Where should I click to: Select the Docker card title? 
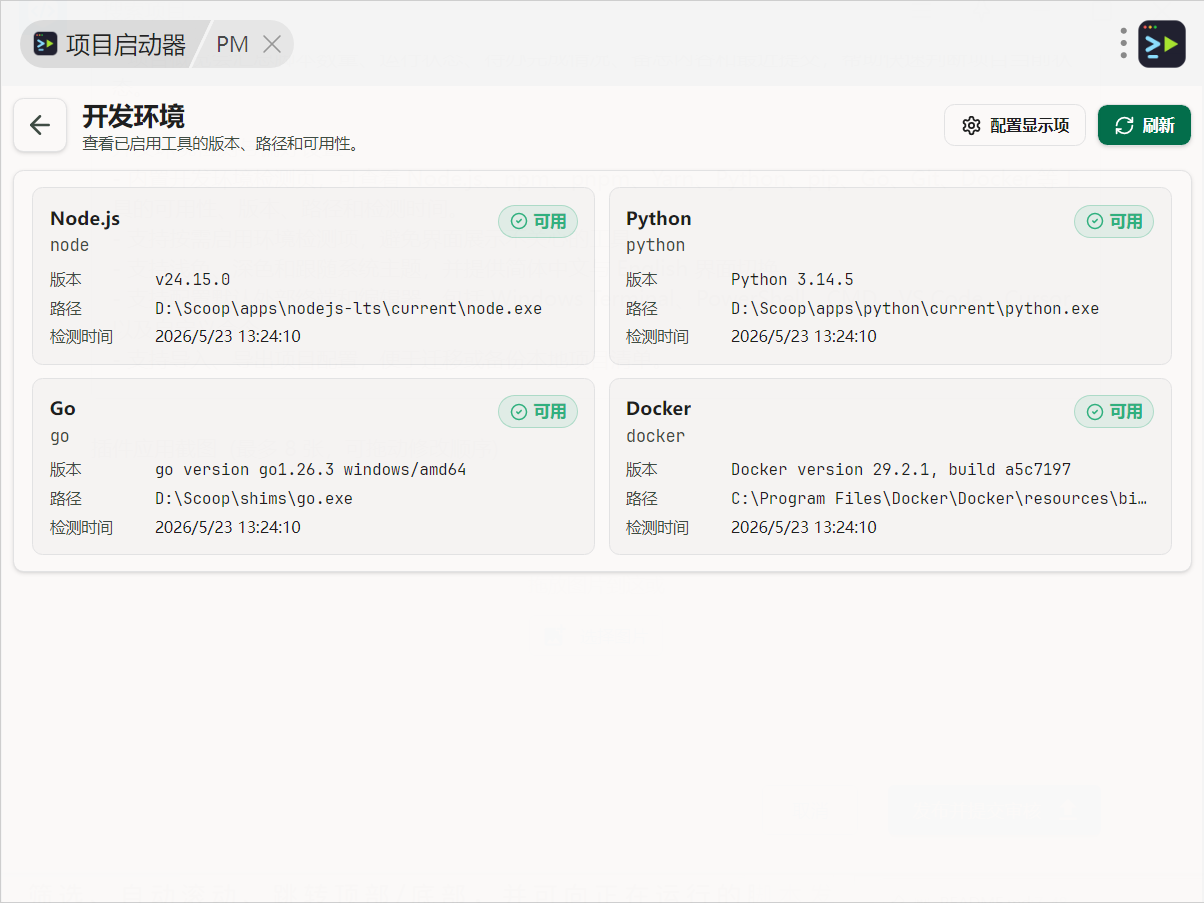coord(659,408)
